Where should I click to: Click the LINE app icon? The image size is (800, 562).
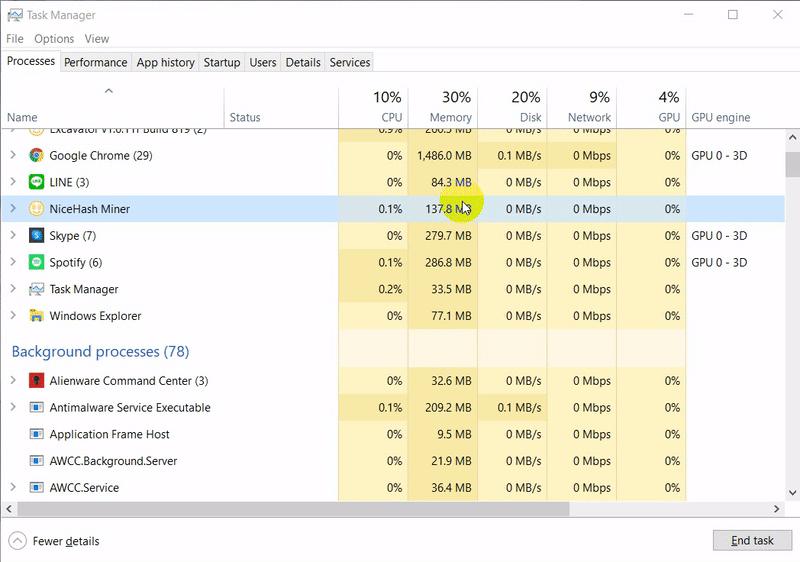36,182
